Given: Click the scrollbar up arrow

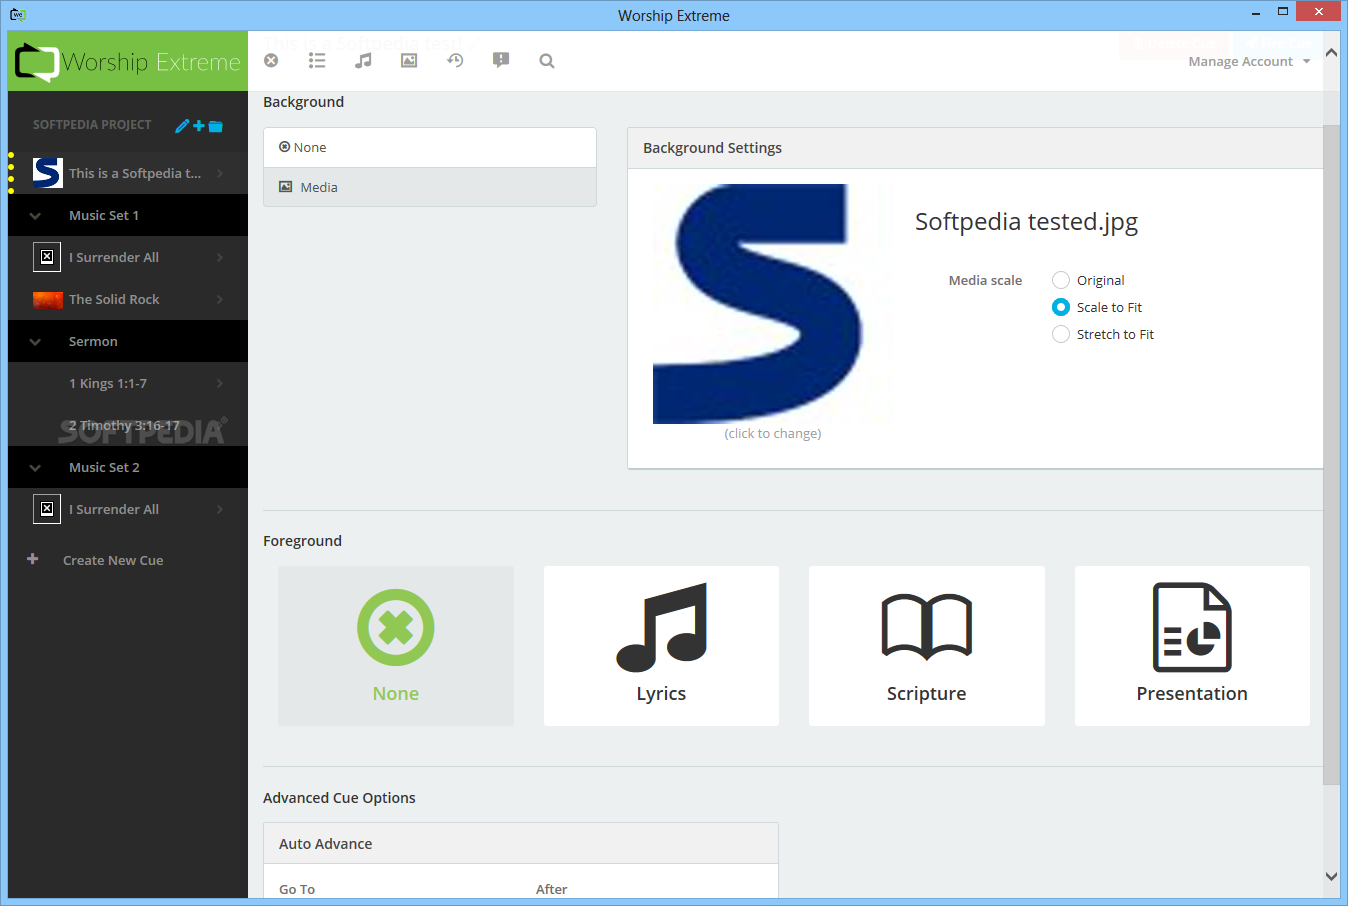Looking at the screenshot, I should [x=1331, y=53].
